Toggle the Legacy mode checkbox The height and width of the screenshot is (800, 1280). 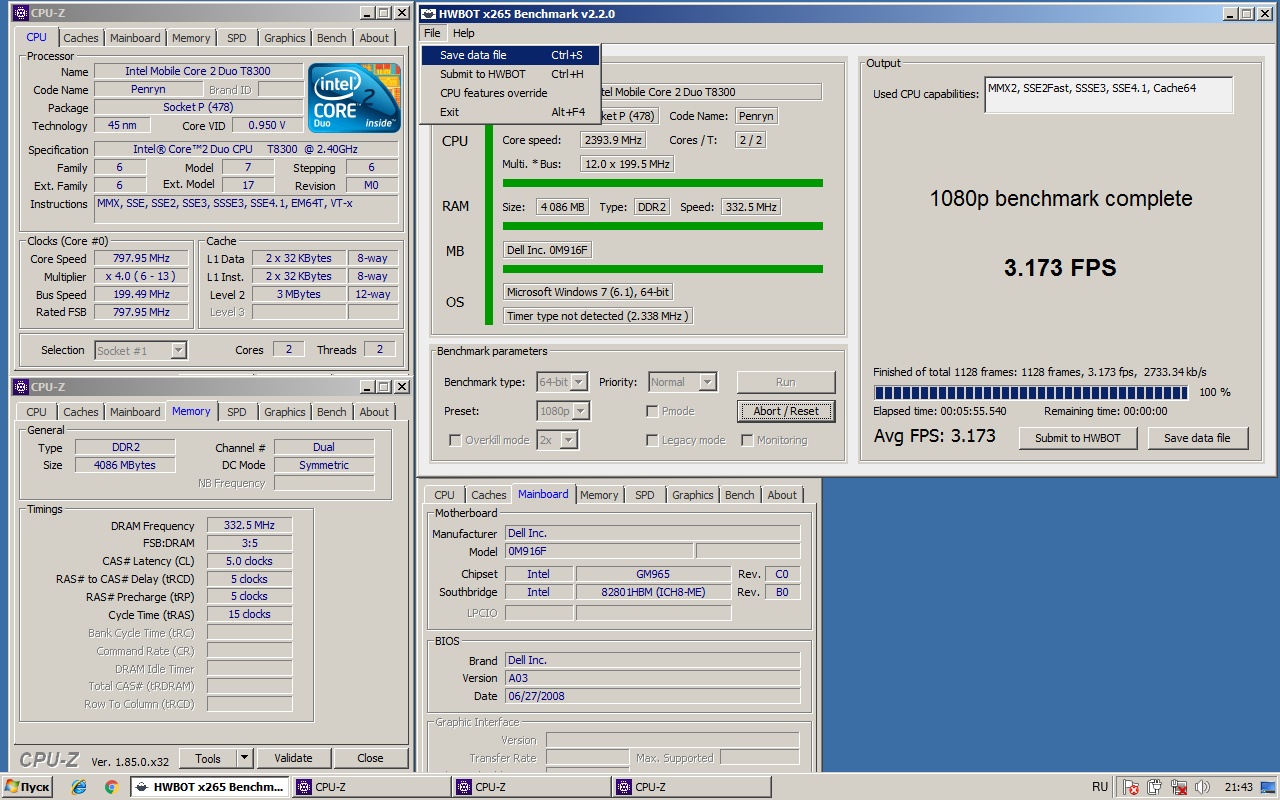[x=652, y=440]
